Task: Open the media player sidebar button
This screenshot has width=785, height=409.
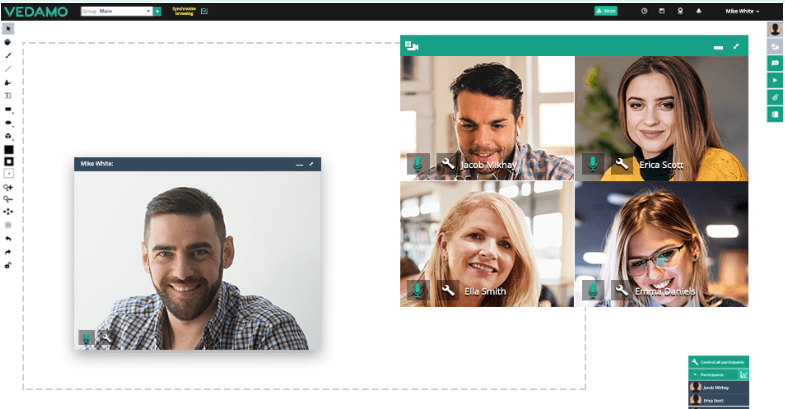Action: [x=775, y=80]
